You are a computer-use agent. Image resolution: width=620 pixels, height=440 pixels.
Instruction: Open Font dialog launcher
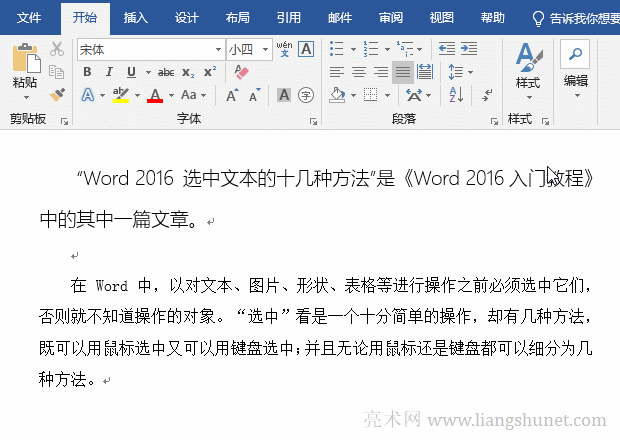click(x=314, y=121)
